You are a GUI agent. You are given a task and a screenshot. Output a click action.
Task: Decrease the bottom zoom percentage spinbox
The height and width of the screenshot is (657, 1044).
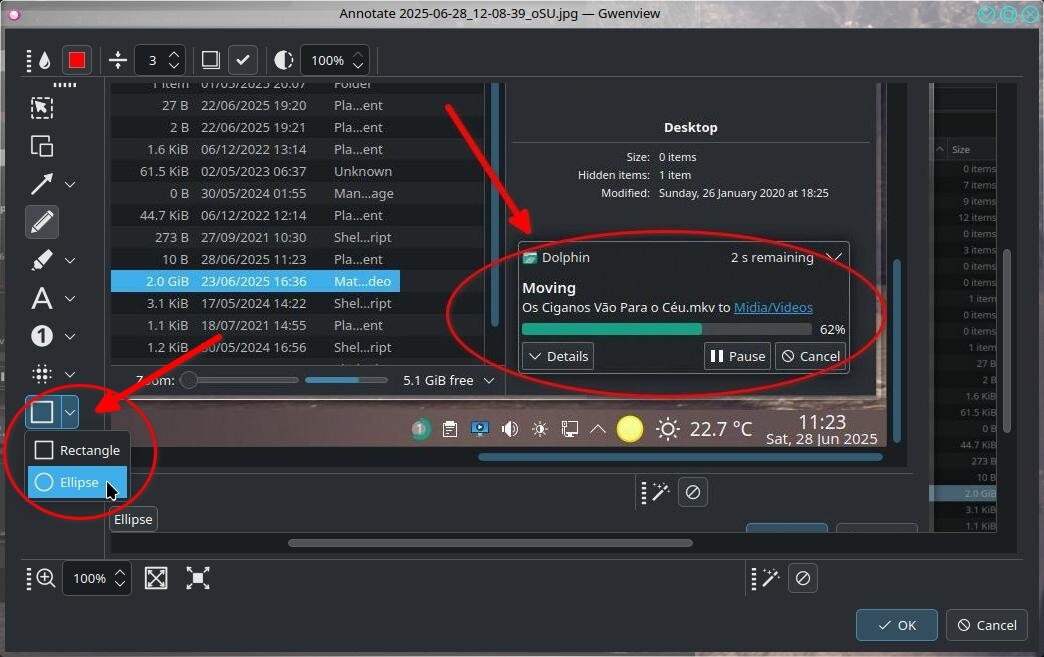tap(120, 584)
